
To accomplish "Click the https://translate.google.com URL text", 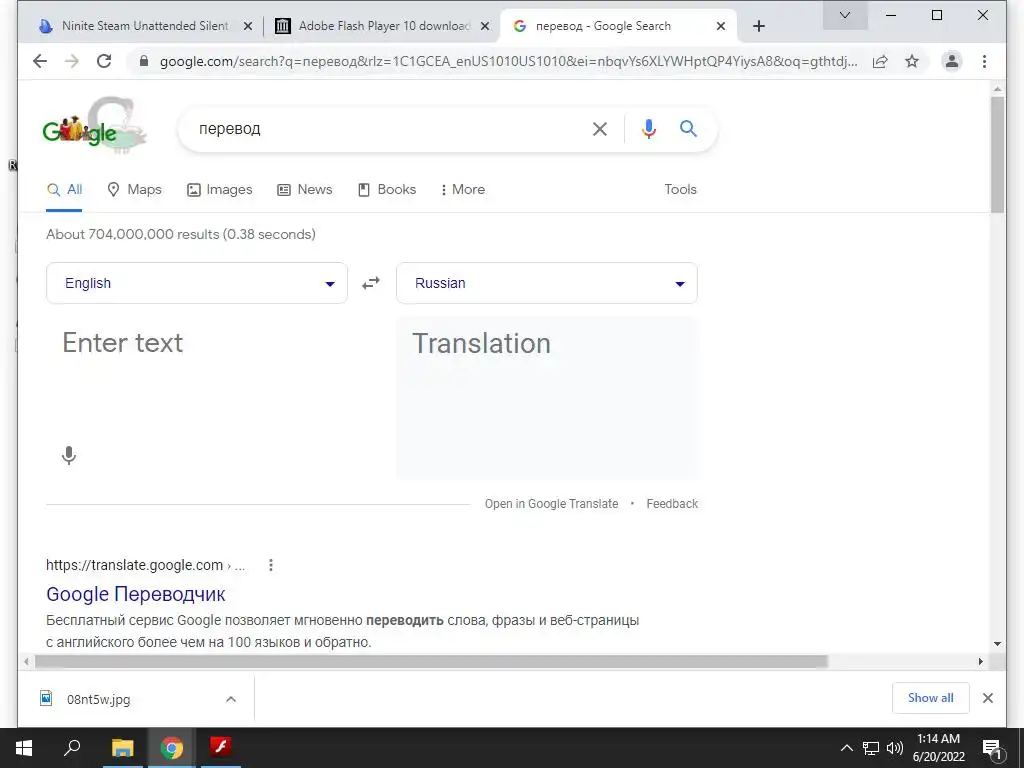I will [135, 565].
